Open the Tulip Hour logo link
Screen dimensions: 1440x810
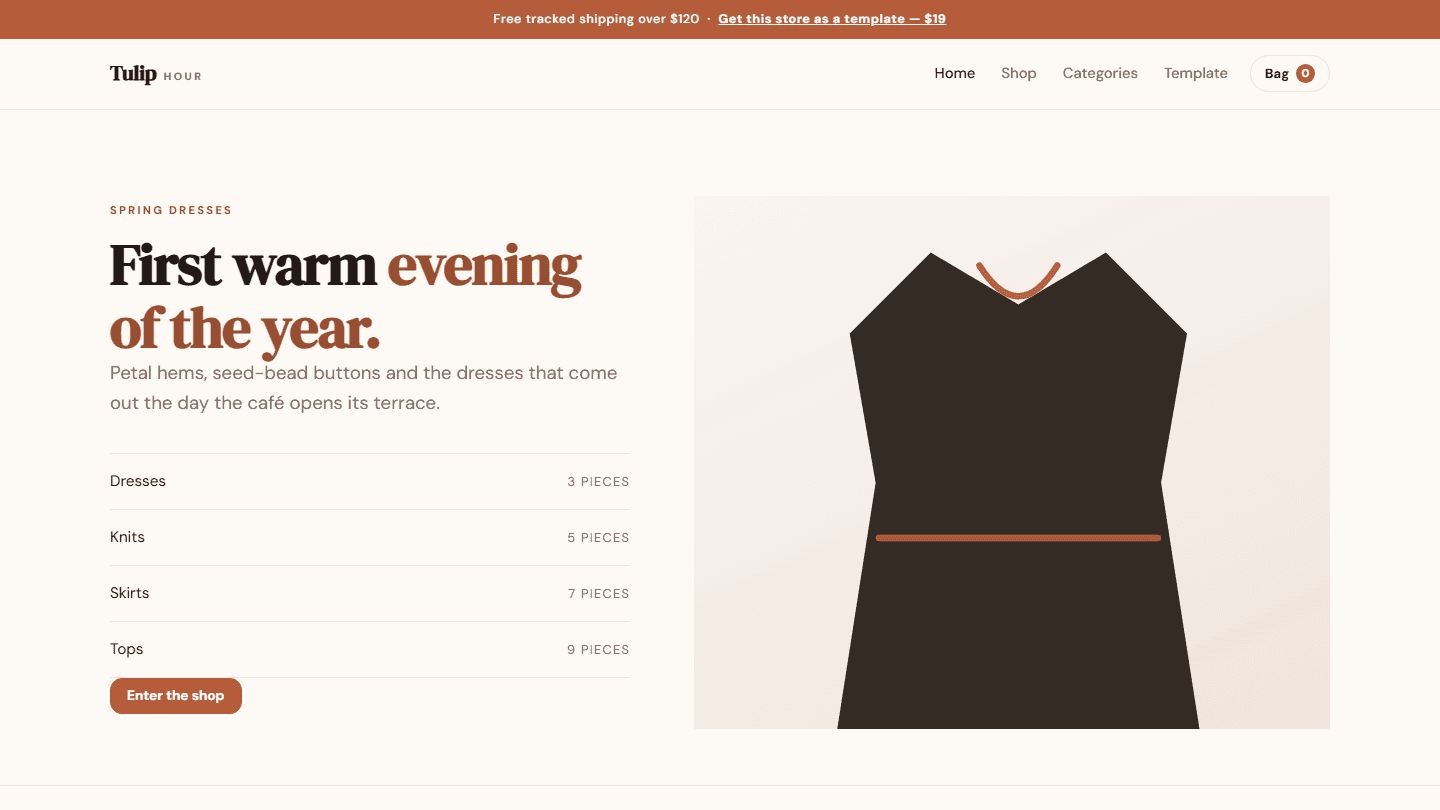pos(156,74)
